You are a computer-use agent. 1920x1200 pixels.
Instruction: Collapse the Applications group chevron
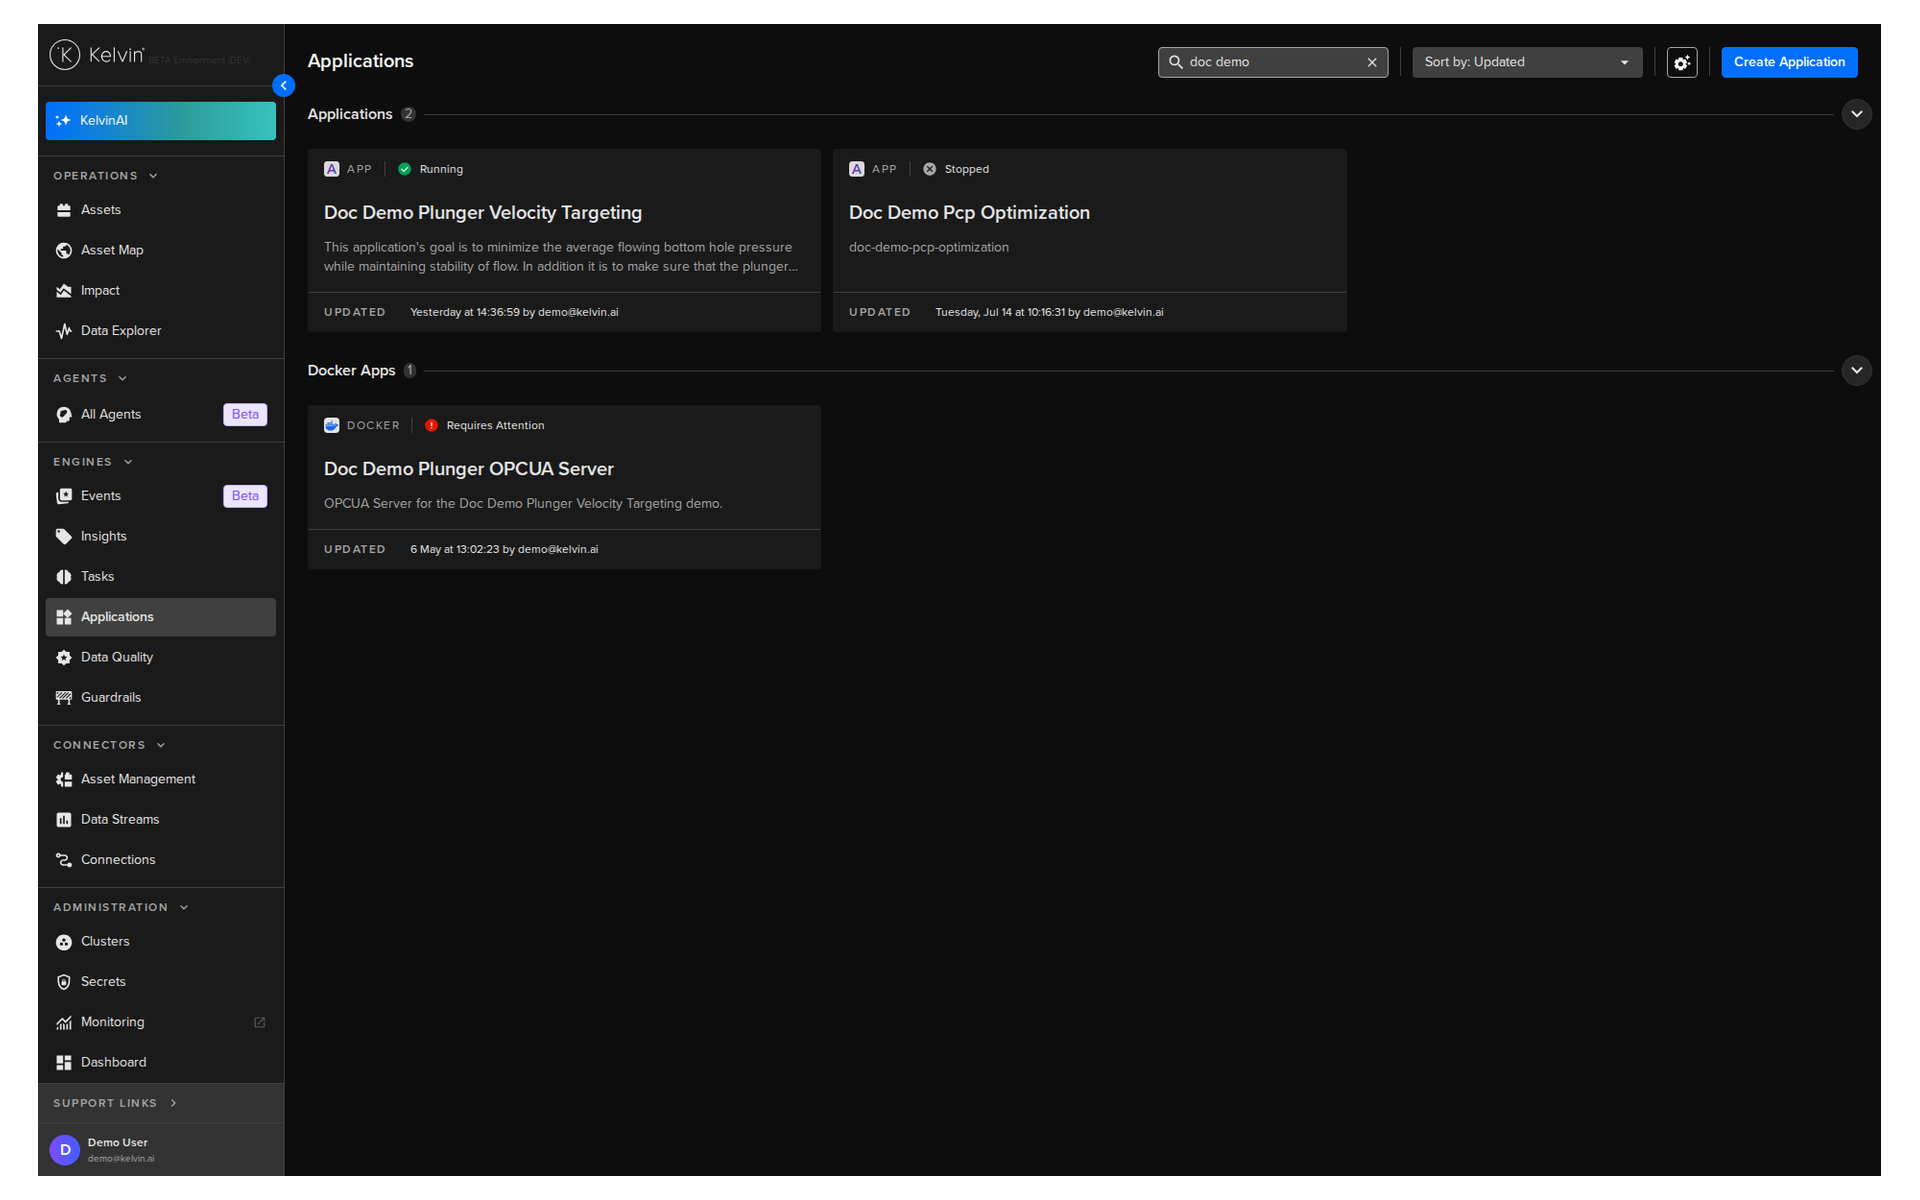(x=1856, y=114)
